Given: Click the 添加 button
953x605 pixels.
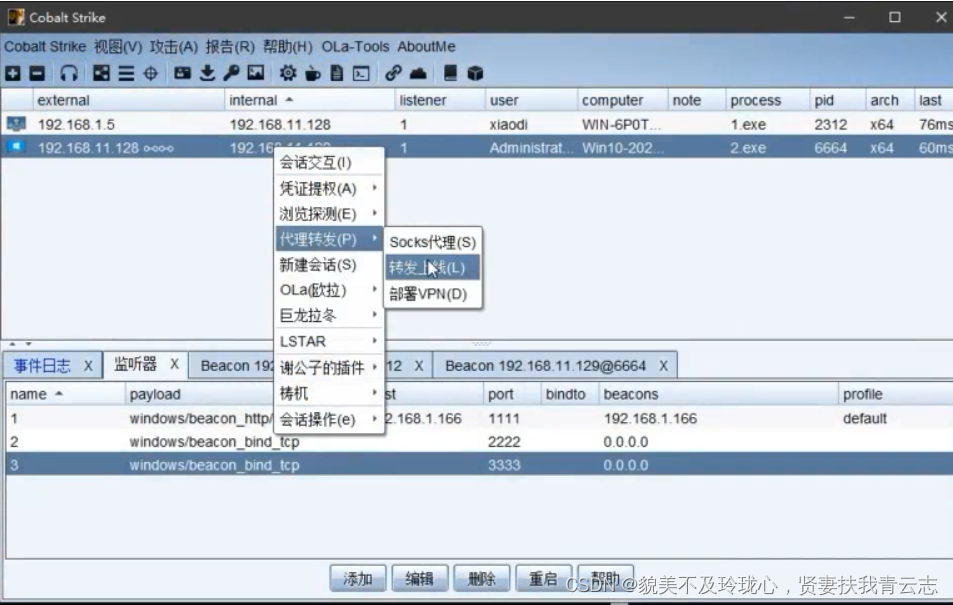Looking at the screenshot, I should pos(357,578).
